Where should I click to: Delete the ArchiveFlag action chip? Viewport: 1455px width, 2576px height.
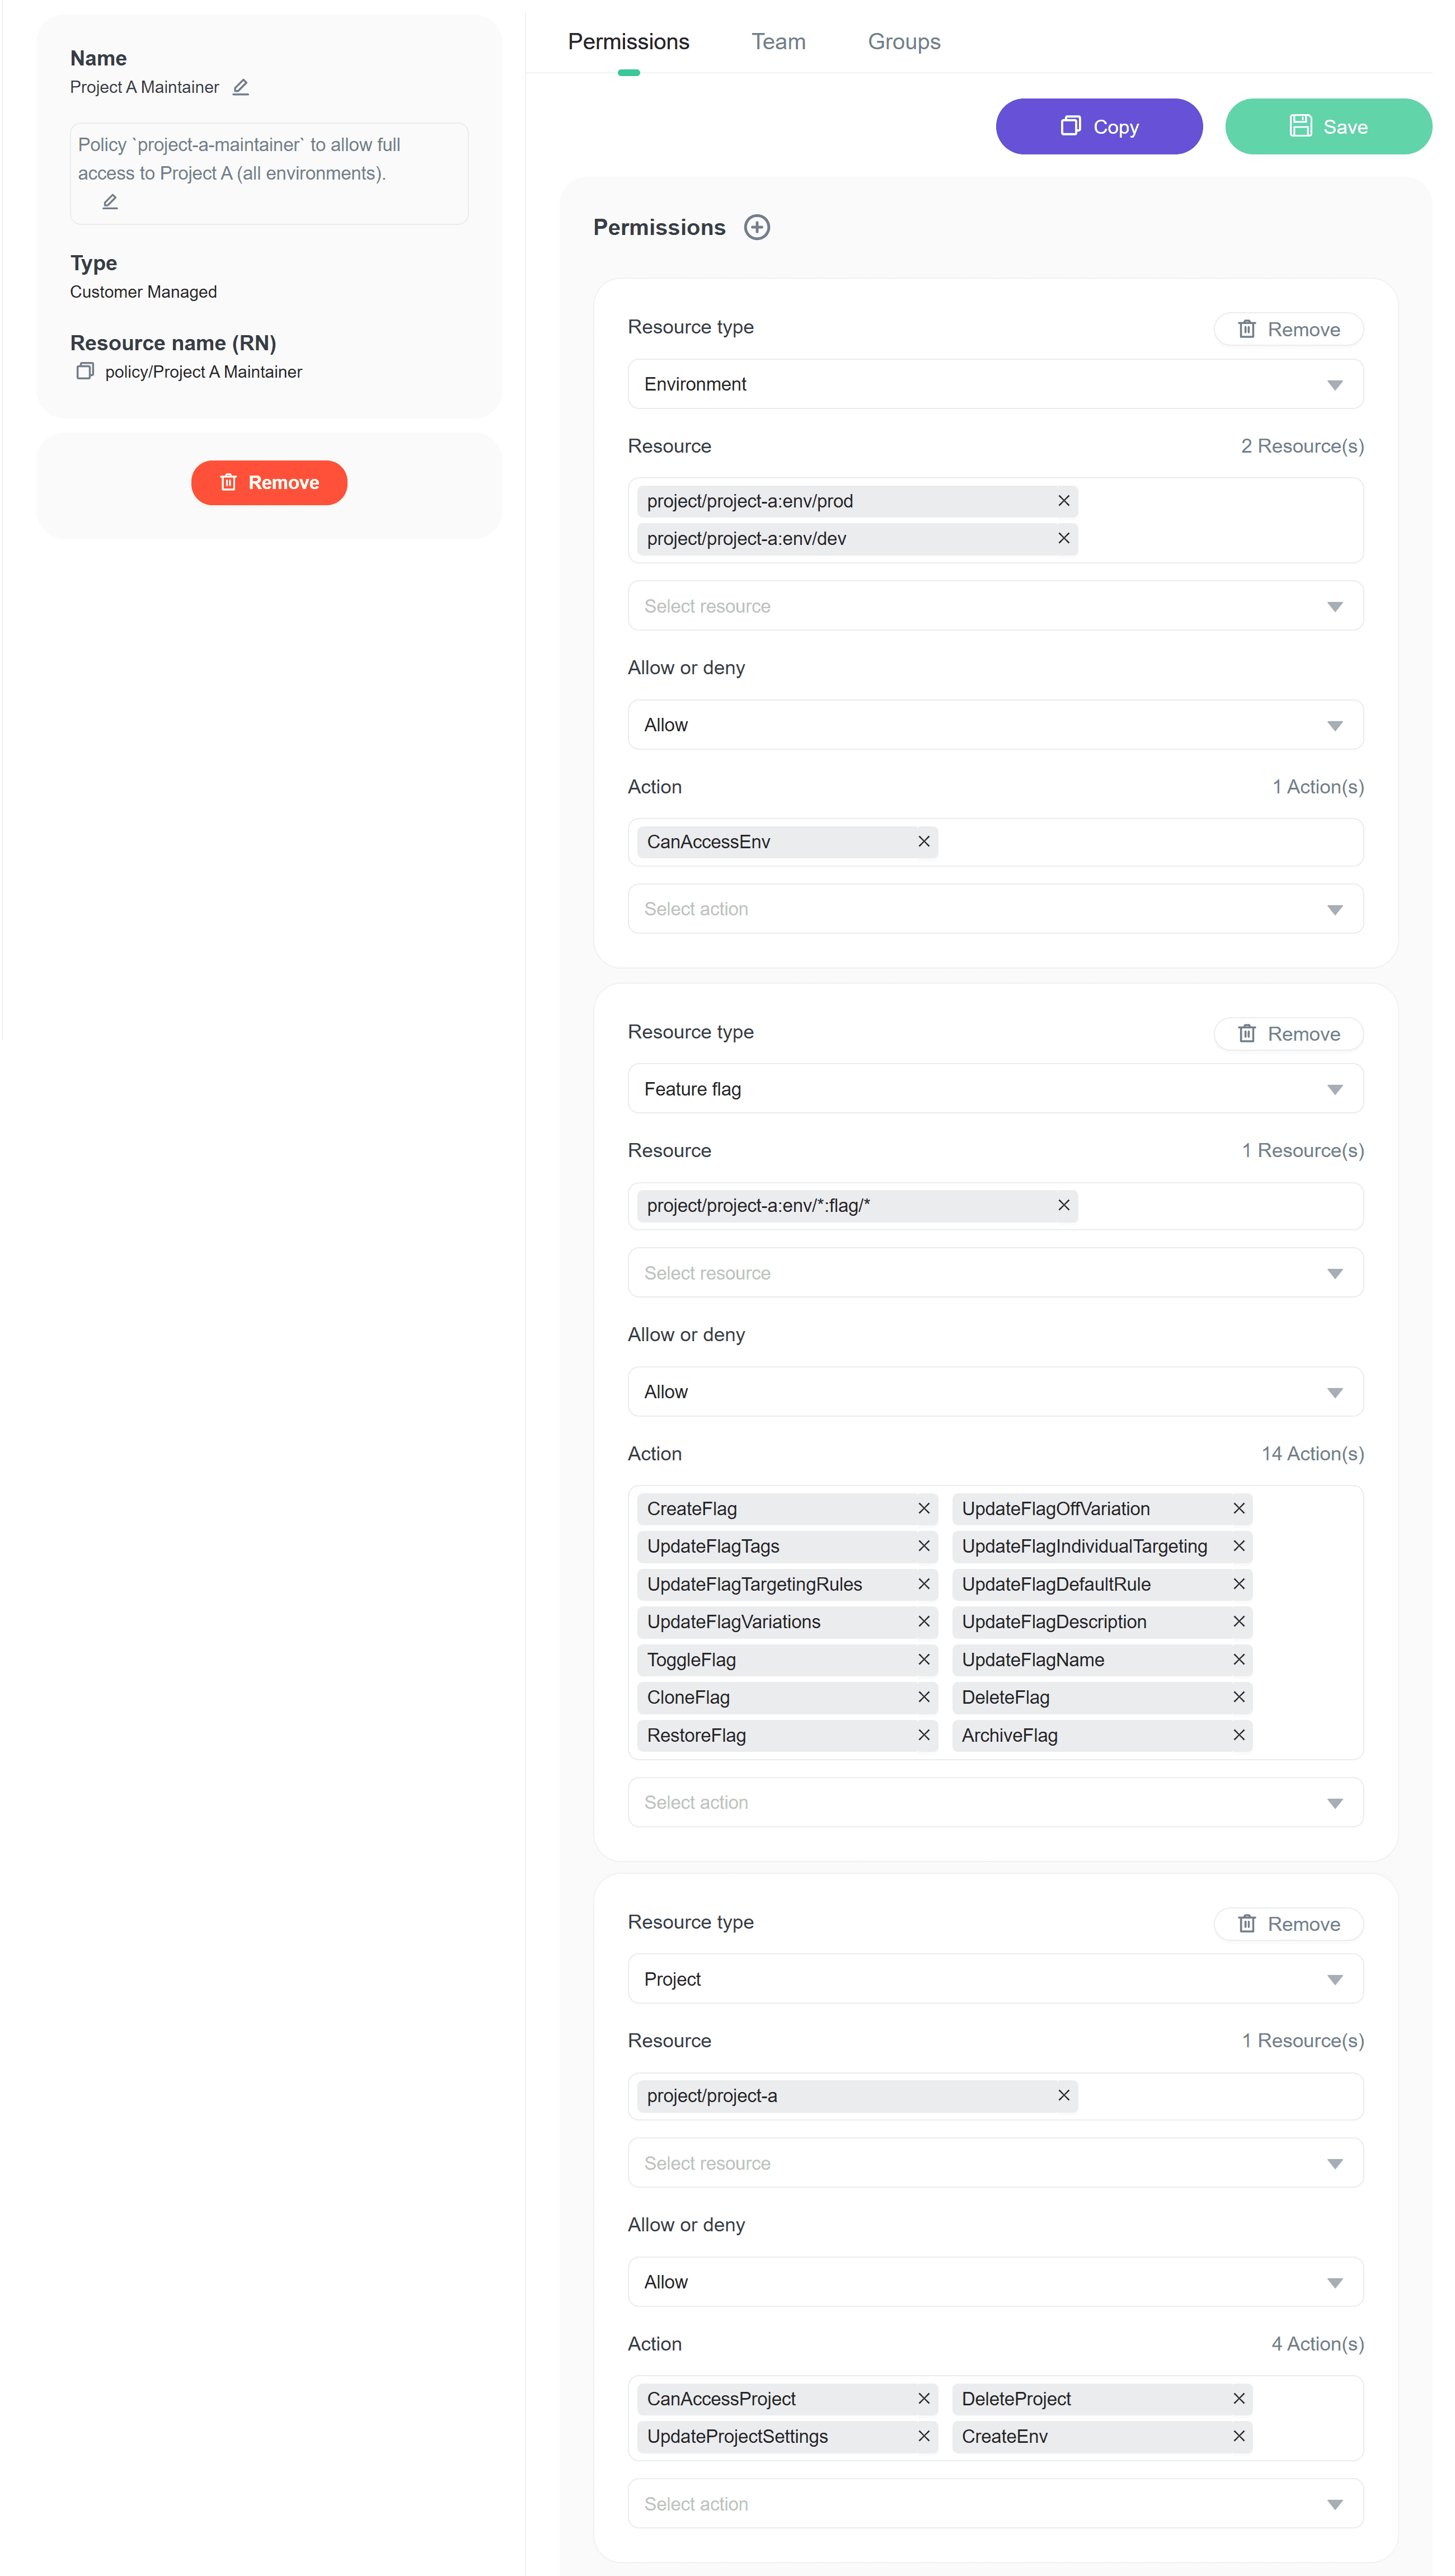(x=1238, y=1735)
